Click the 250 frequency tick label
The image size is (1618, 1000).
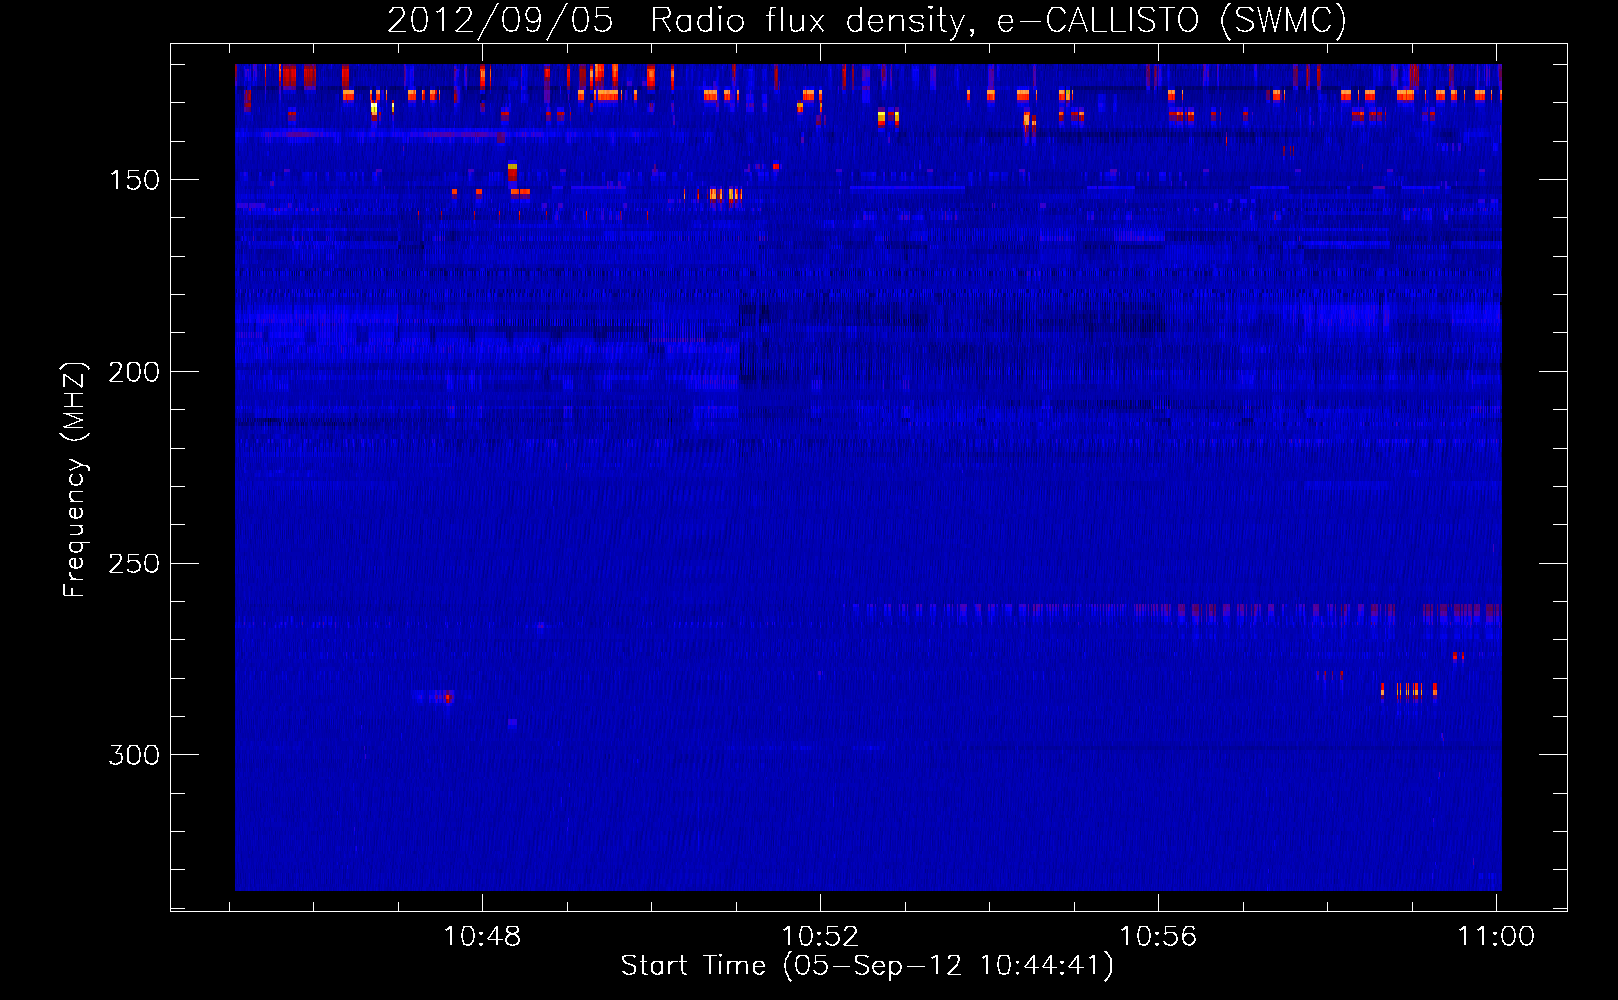pos(134,564)
